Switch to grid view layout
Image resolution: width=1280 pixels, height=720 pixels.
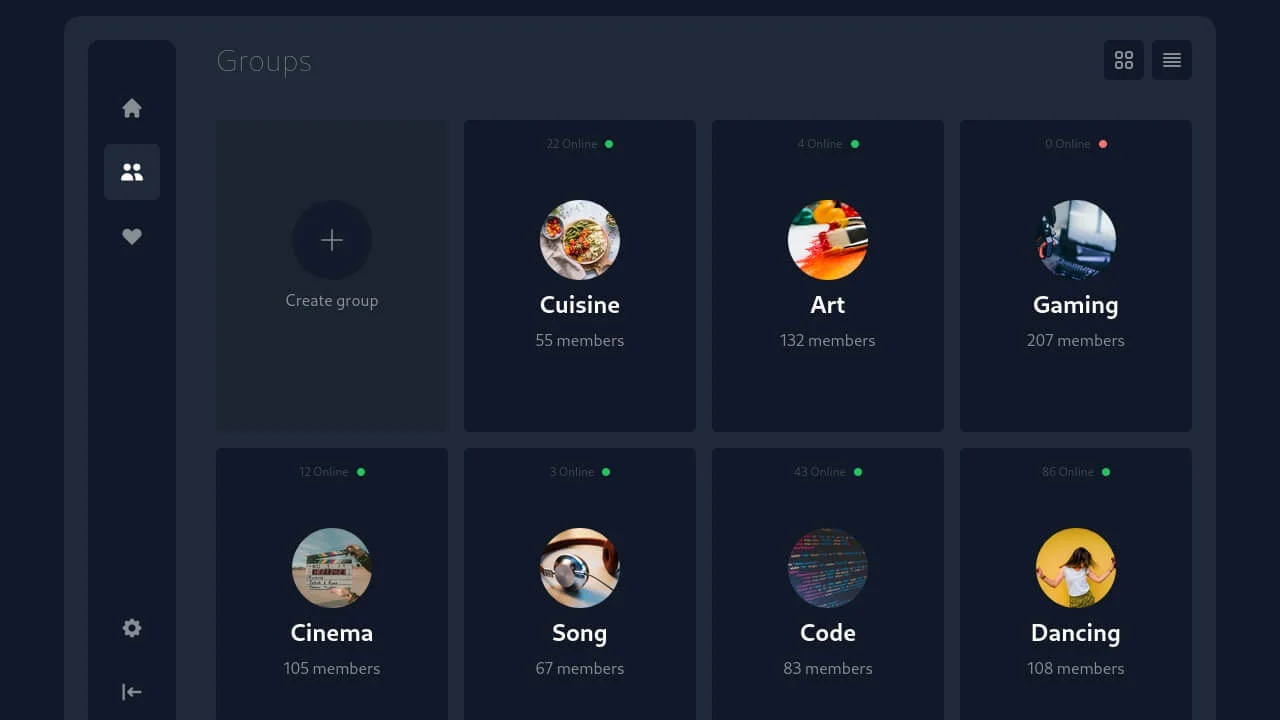click(x=1124, y=60)
